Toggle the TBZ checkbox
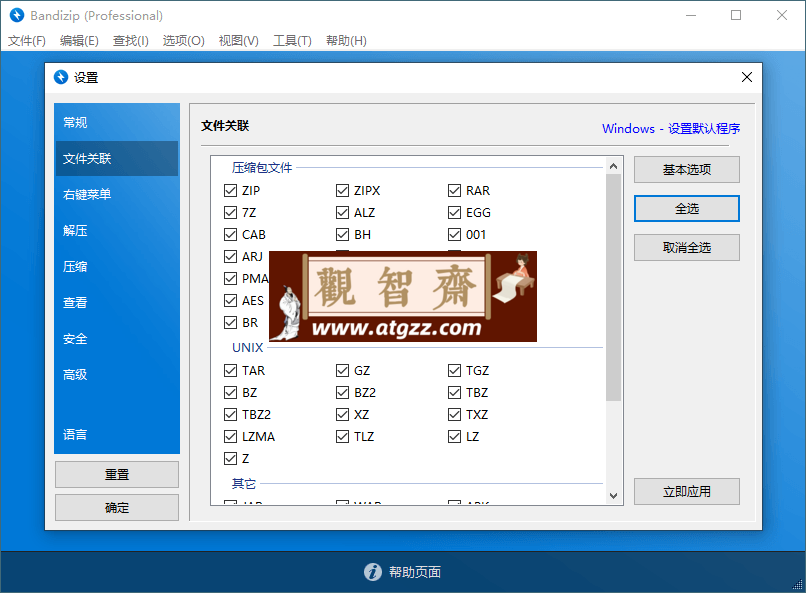 click(x=454, y=393)
